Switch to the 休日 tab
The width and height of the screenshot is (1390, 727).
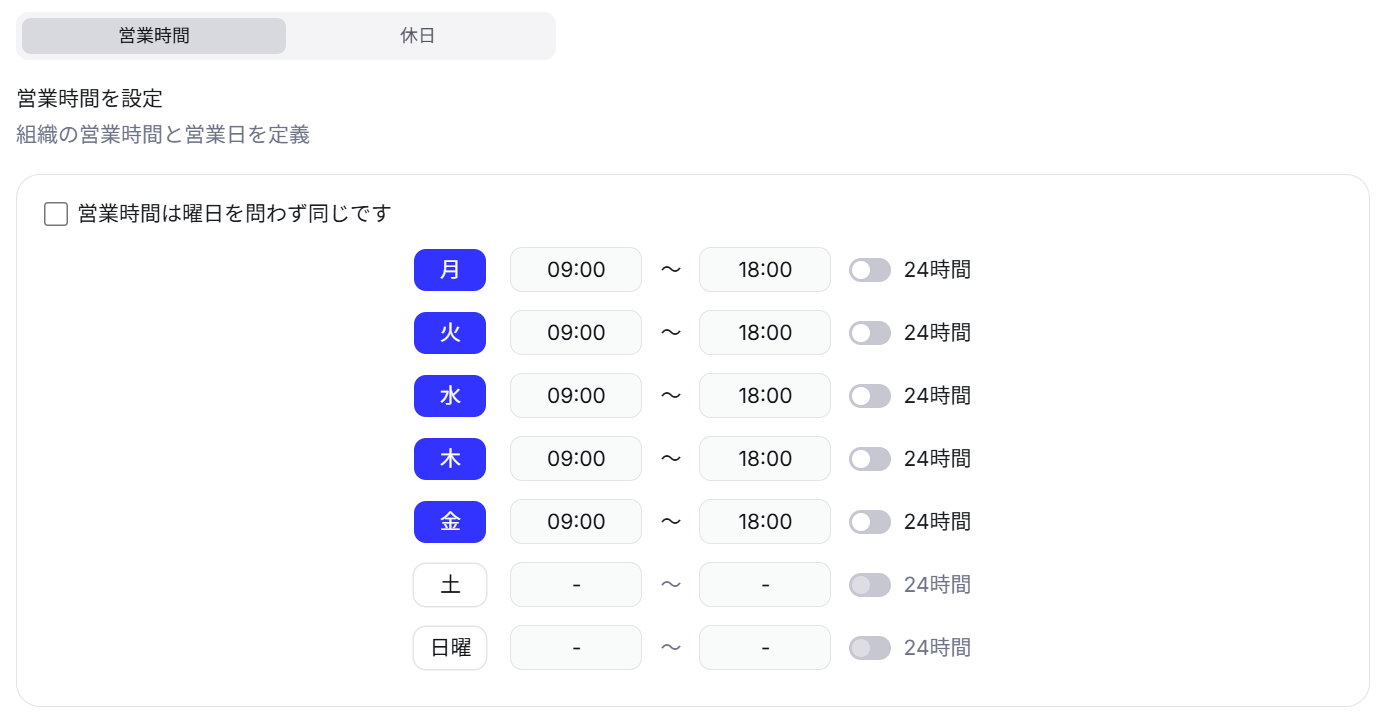click(x=418, y=35)
